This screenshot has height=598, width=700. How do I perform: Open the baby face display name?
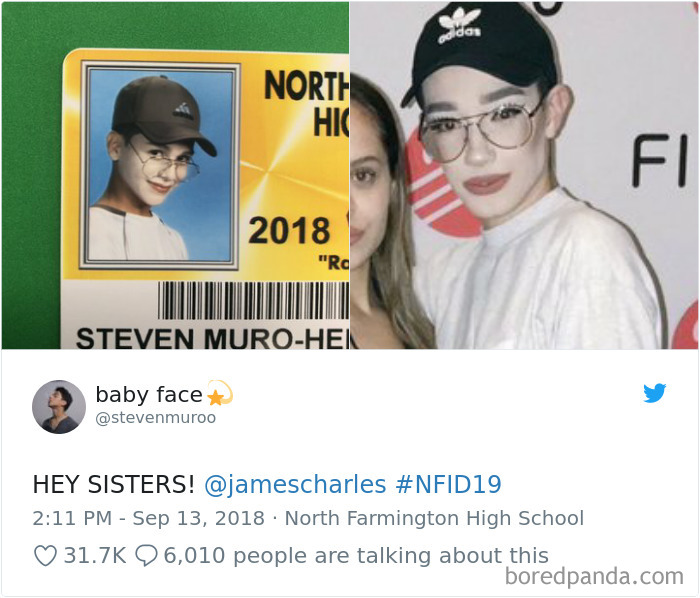click(149, 395)
